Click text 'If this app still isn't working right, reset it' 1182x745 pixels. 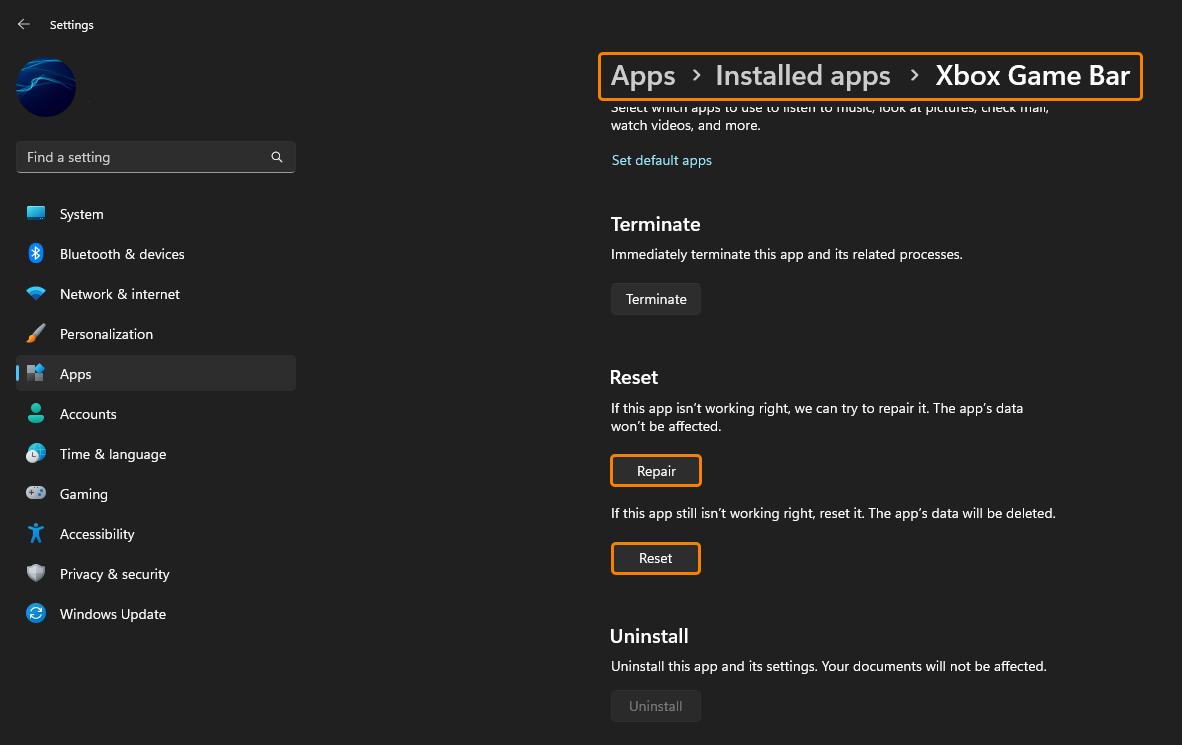[x=736, y=513]
